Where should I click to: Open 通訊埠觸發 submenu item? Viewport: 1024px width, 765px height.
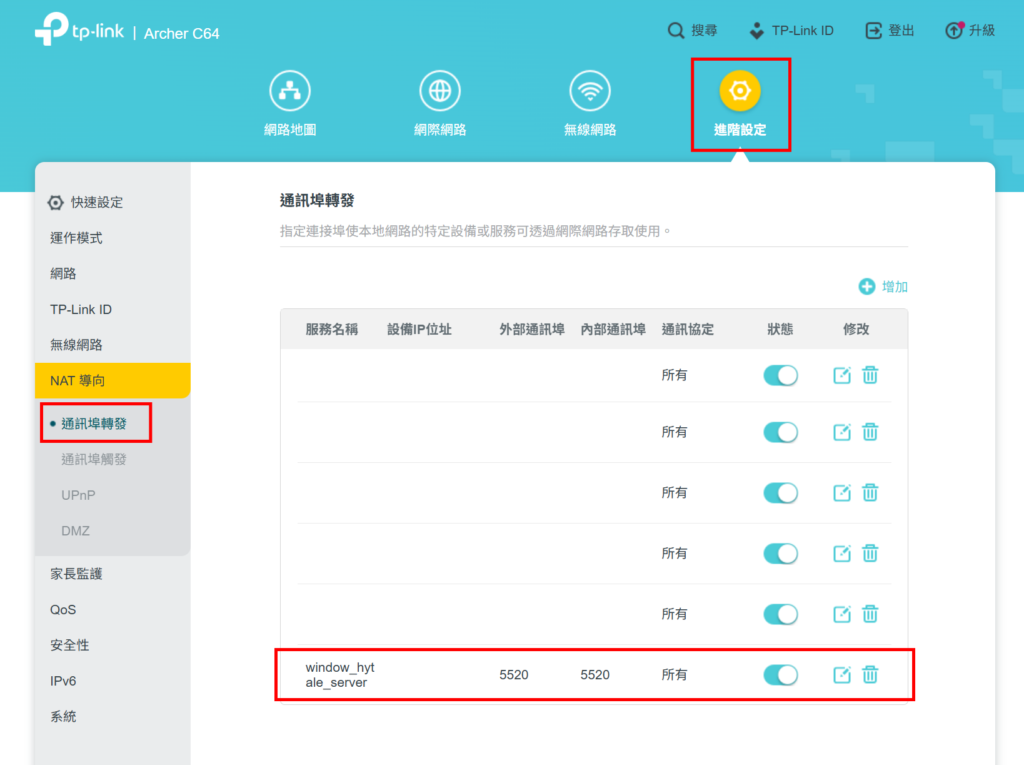(x=94, y=459)
